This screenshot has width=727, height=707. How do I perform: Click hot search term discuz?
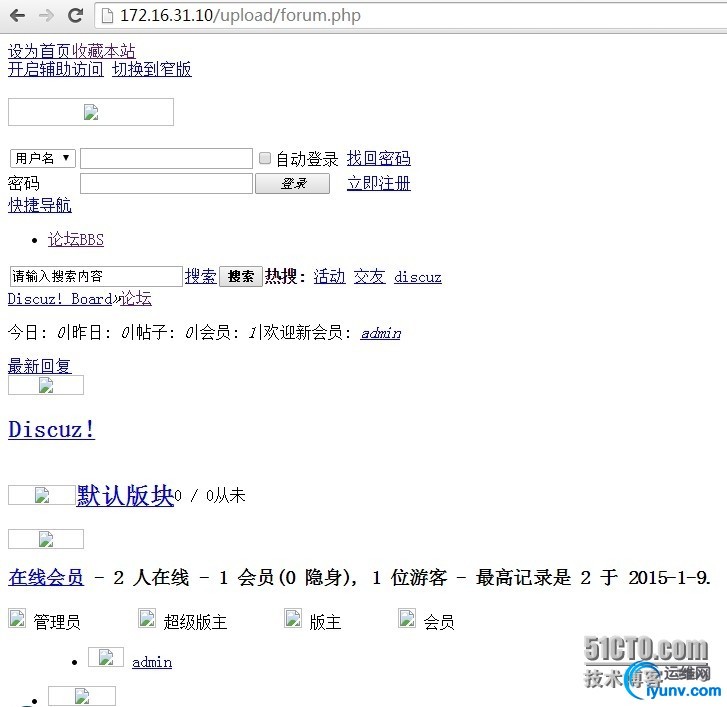[418, 277]
